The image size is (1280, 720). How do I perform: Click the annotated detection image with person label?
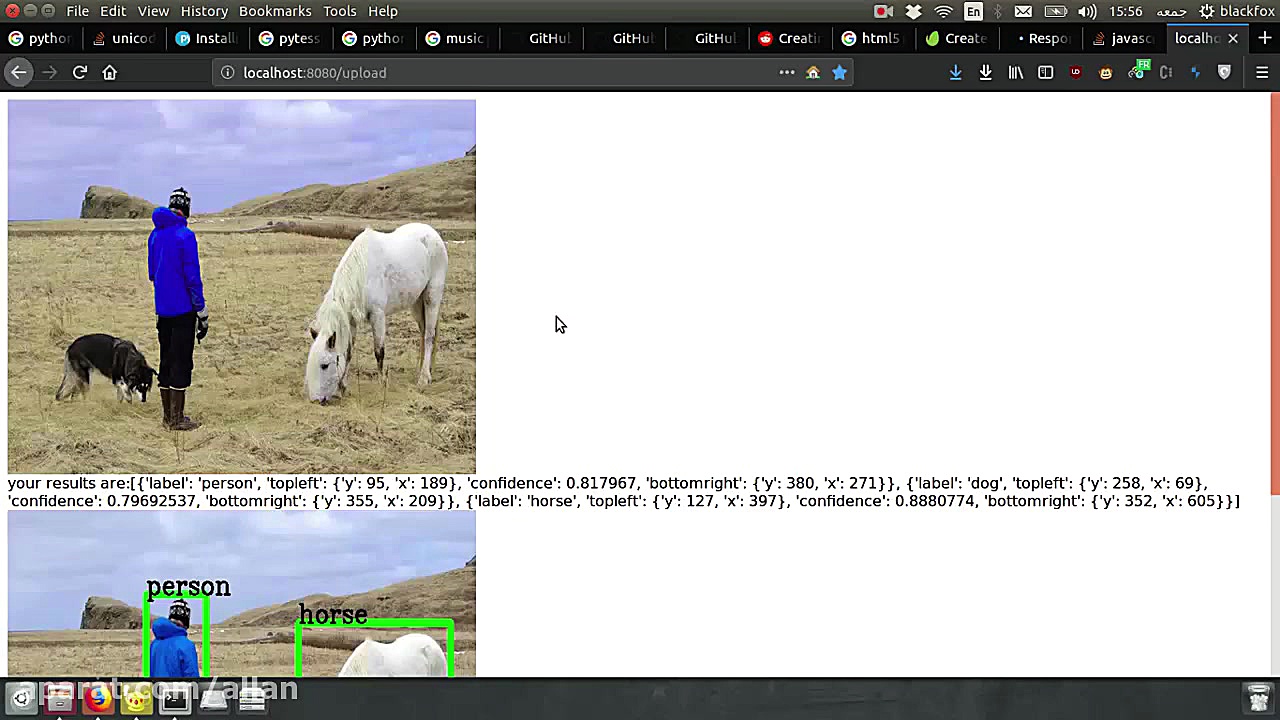pos(242,594)
